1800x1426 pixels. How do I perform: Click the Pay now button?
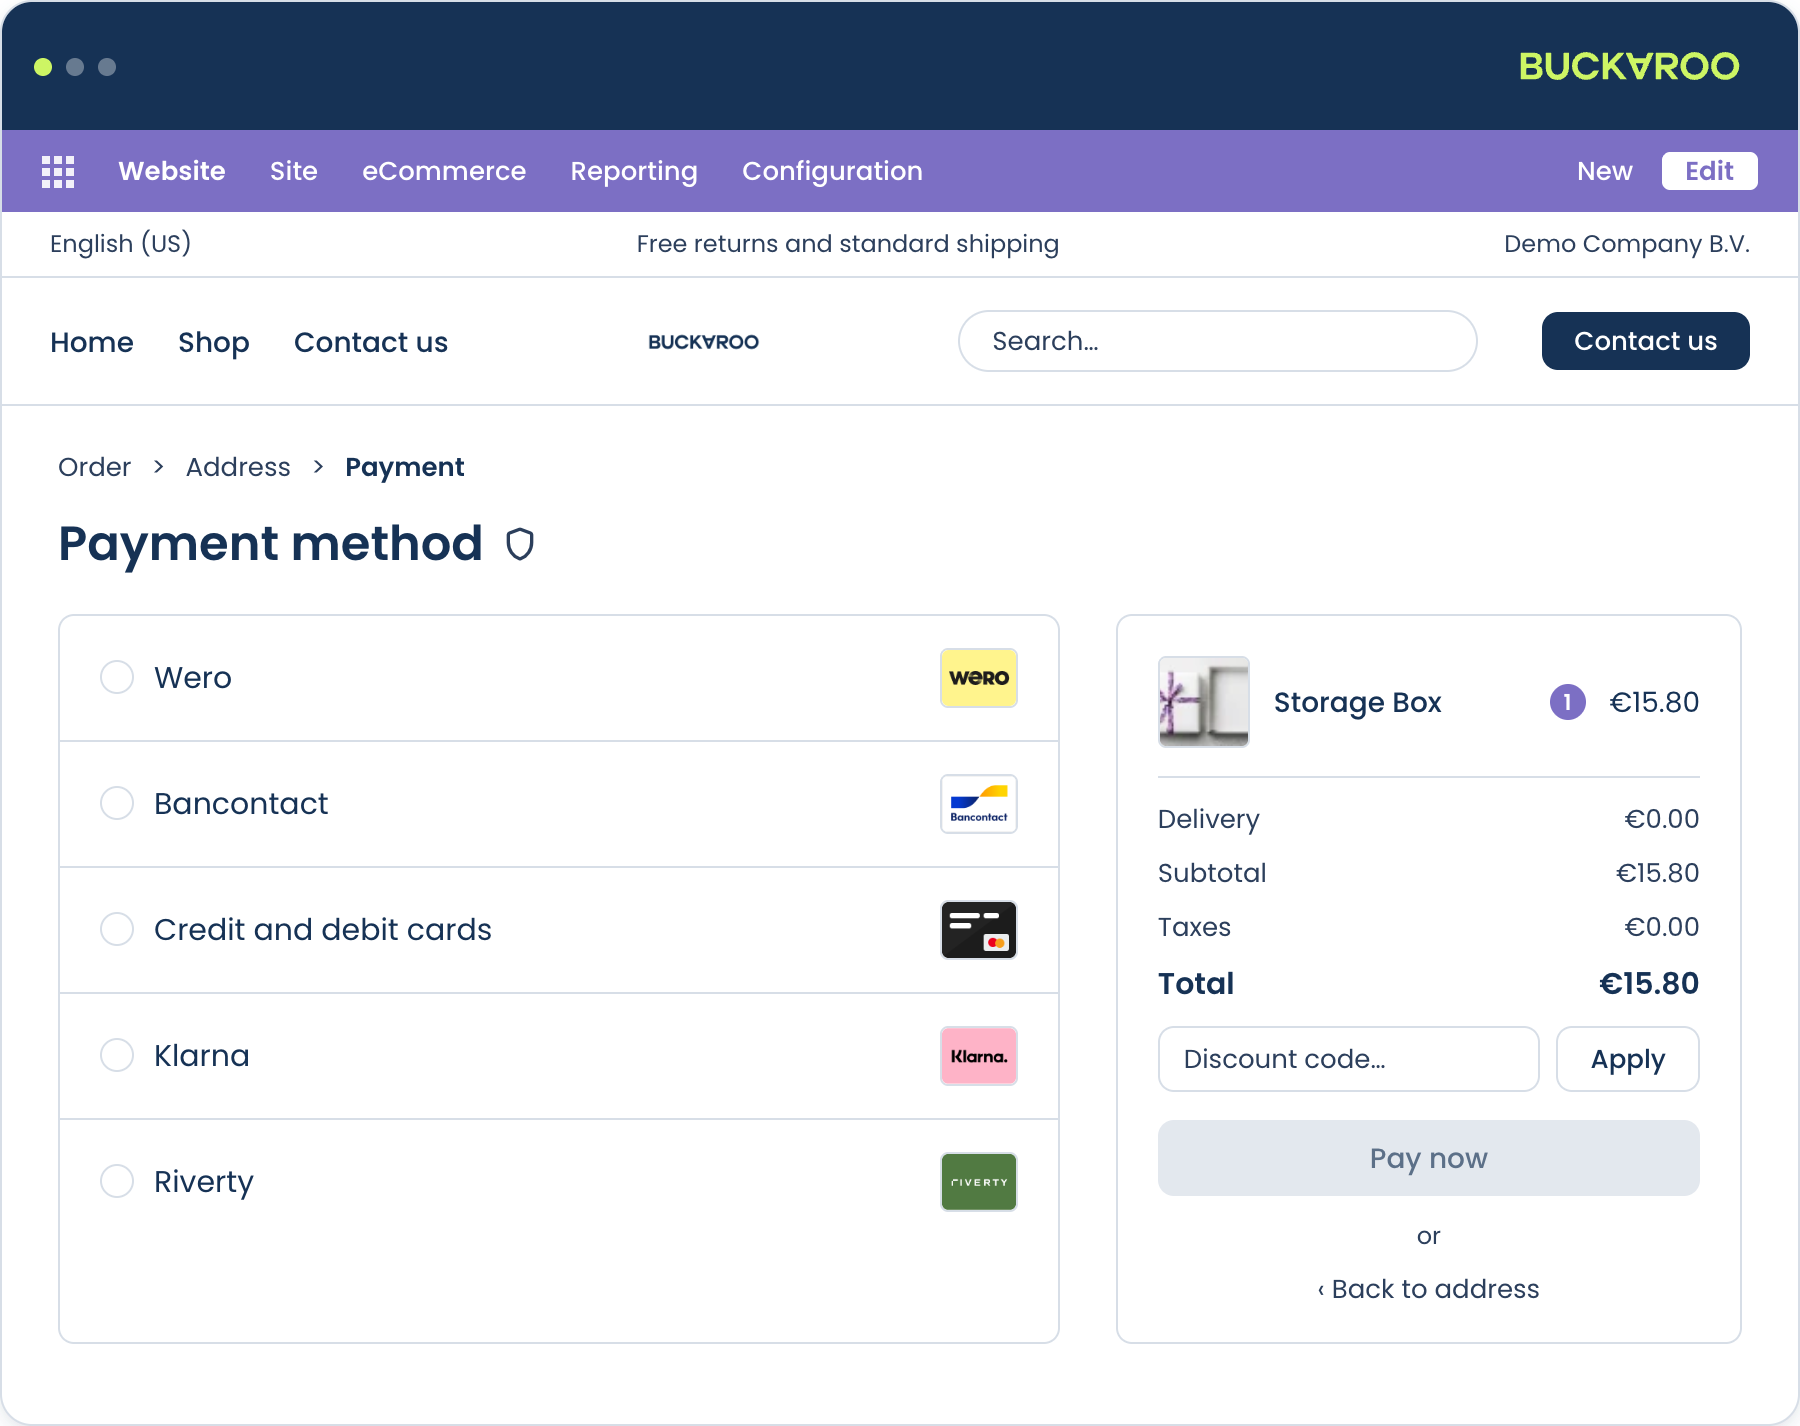(1428, 1158)
